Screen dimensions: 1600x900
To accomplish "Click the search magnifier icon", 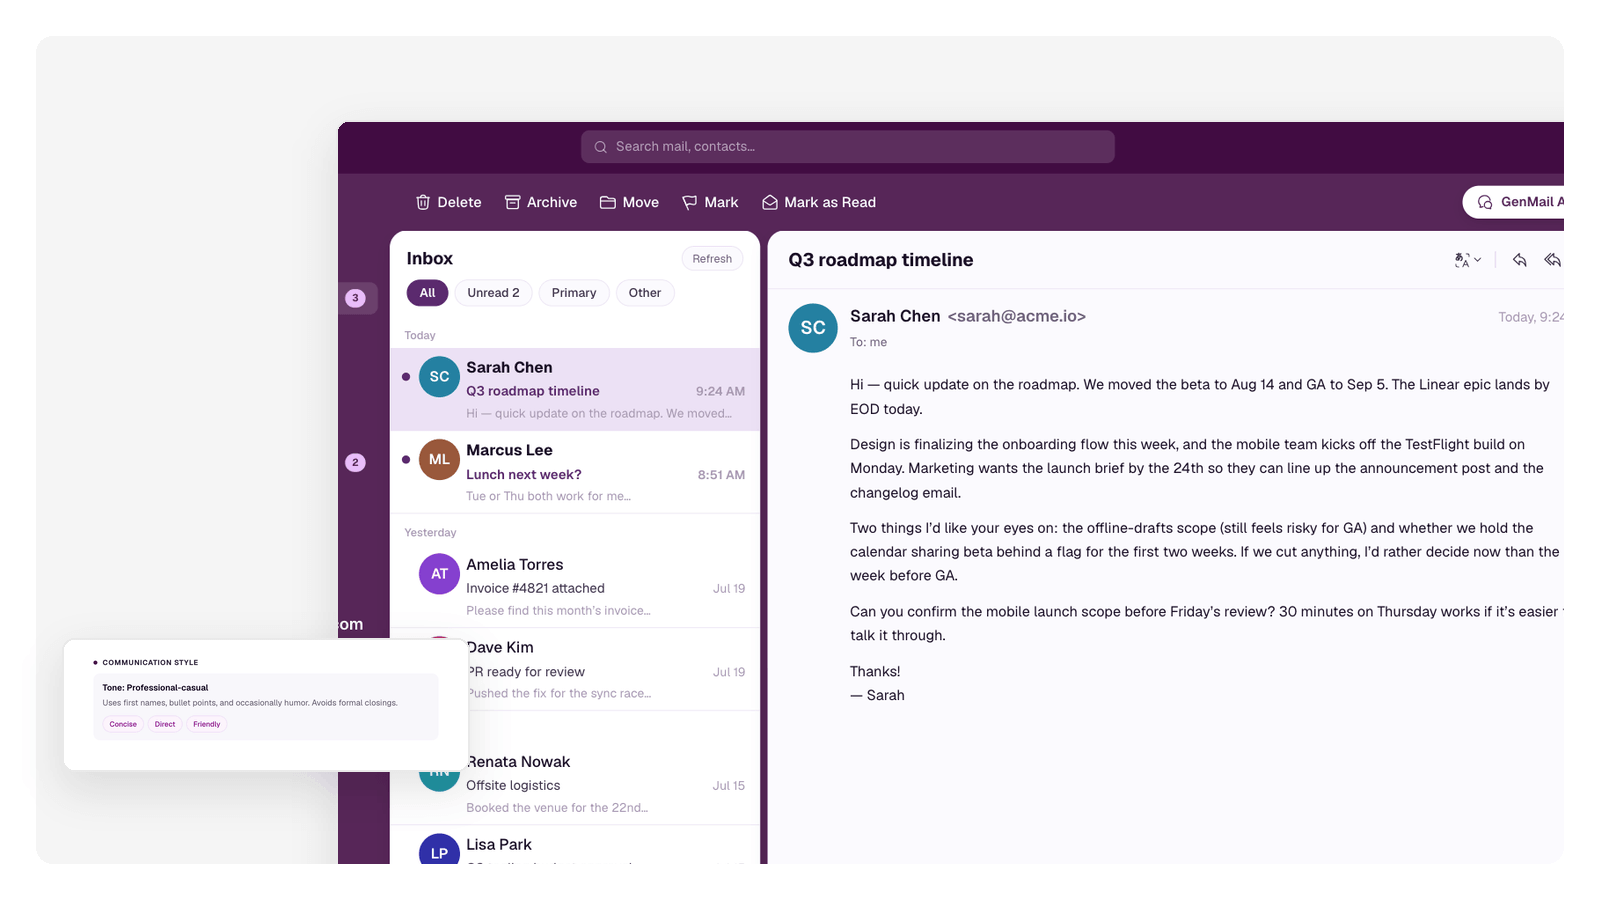I will [x=601, y=147].
